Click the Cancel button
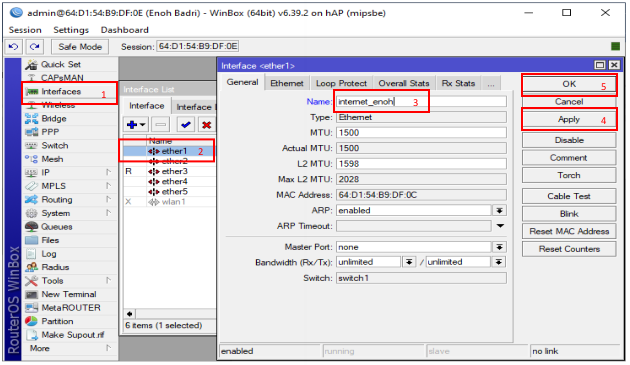The image size is (630, 365). tap(569, 102)
